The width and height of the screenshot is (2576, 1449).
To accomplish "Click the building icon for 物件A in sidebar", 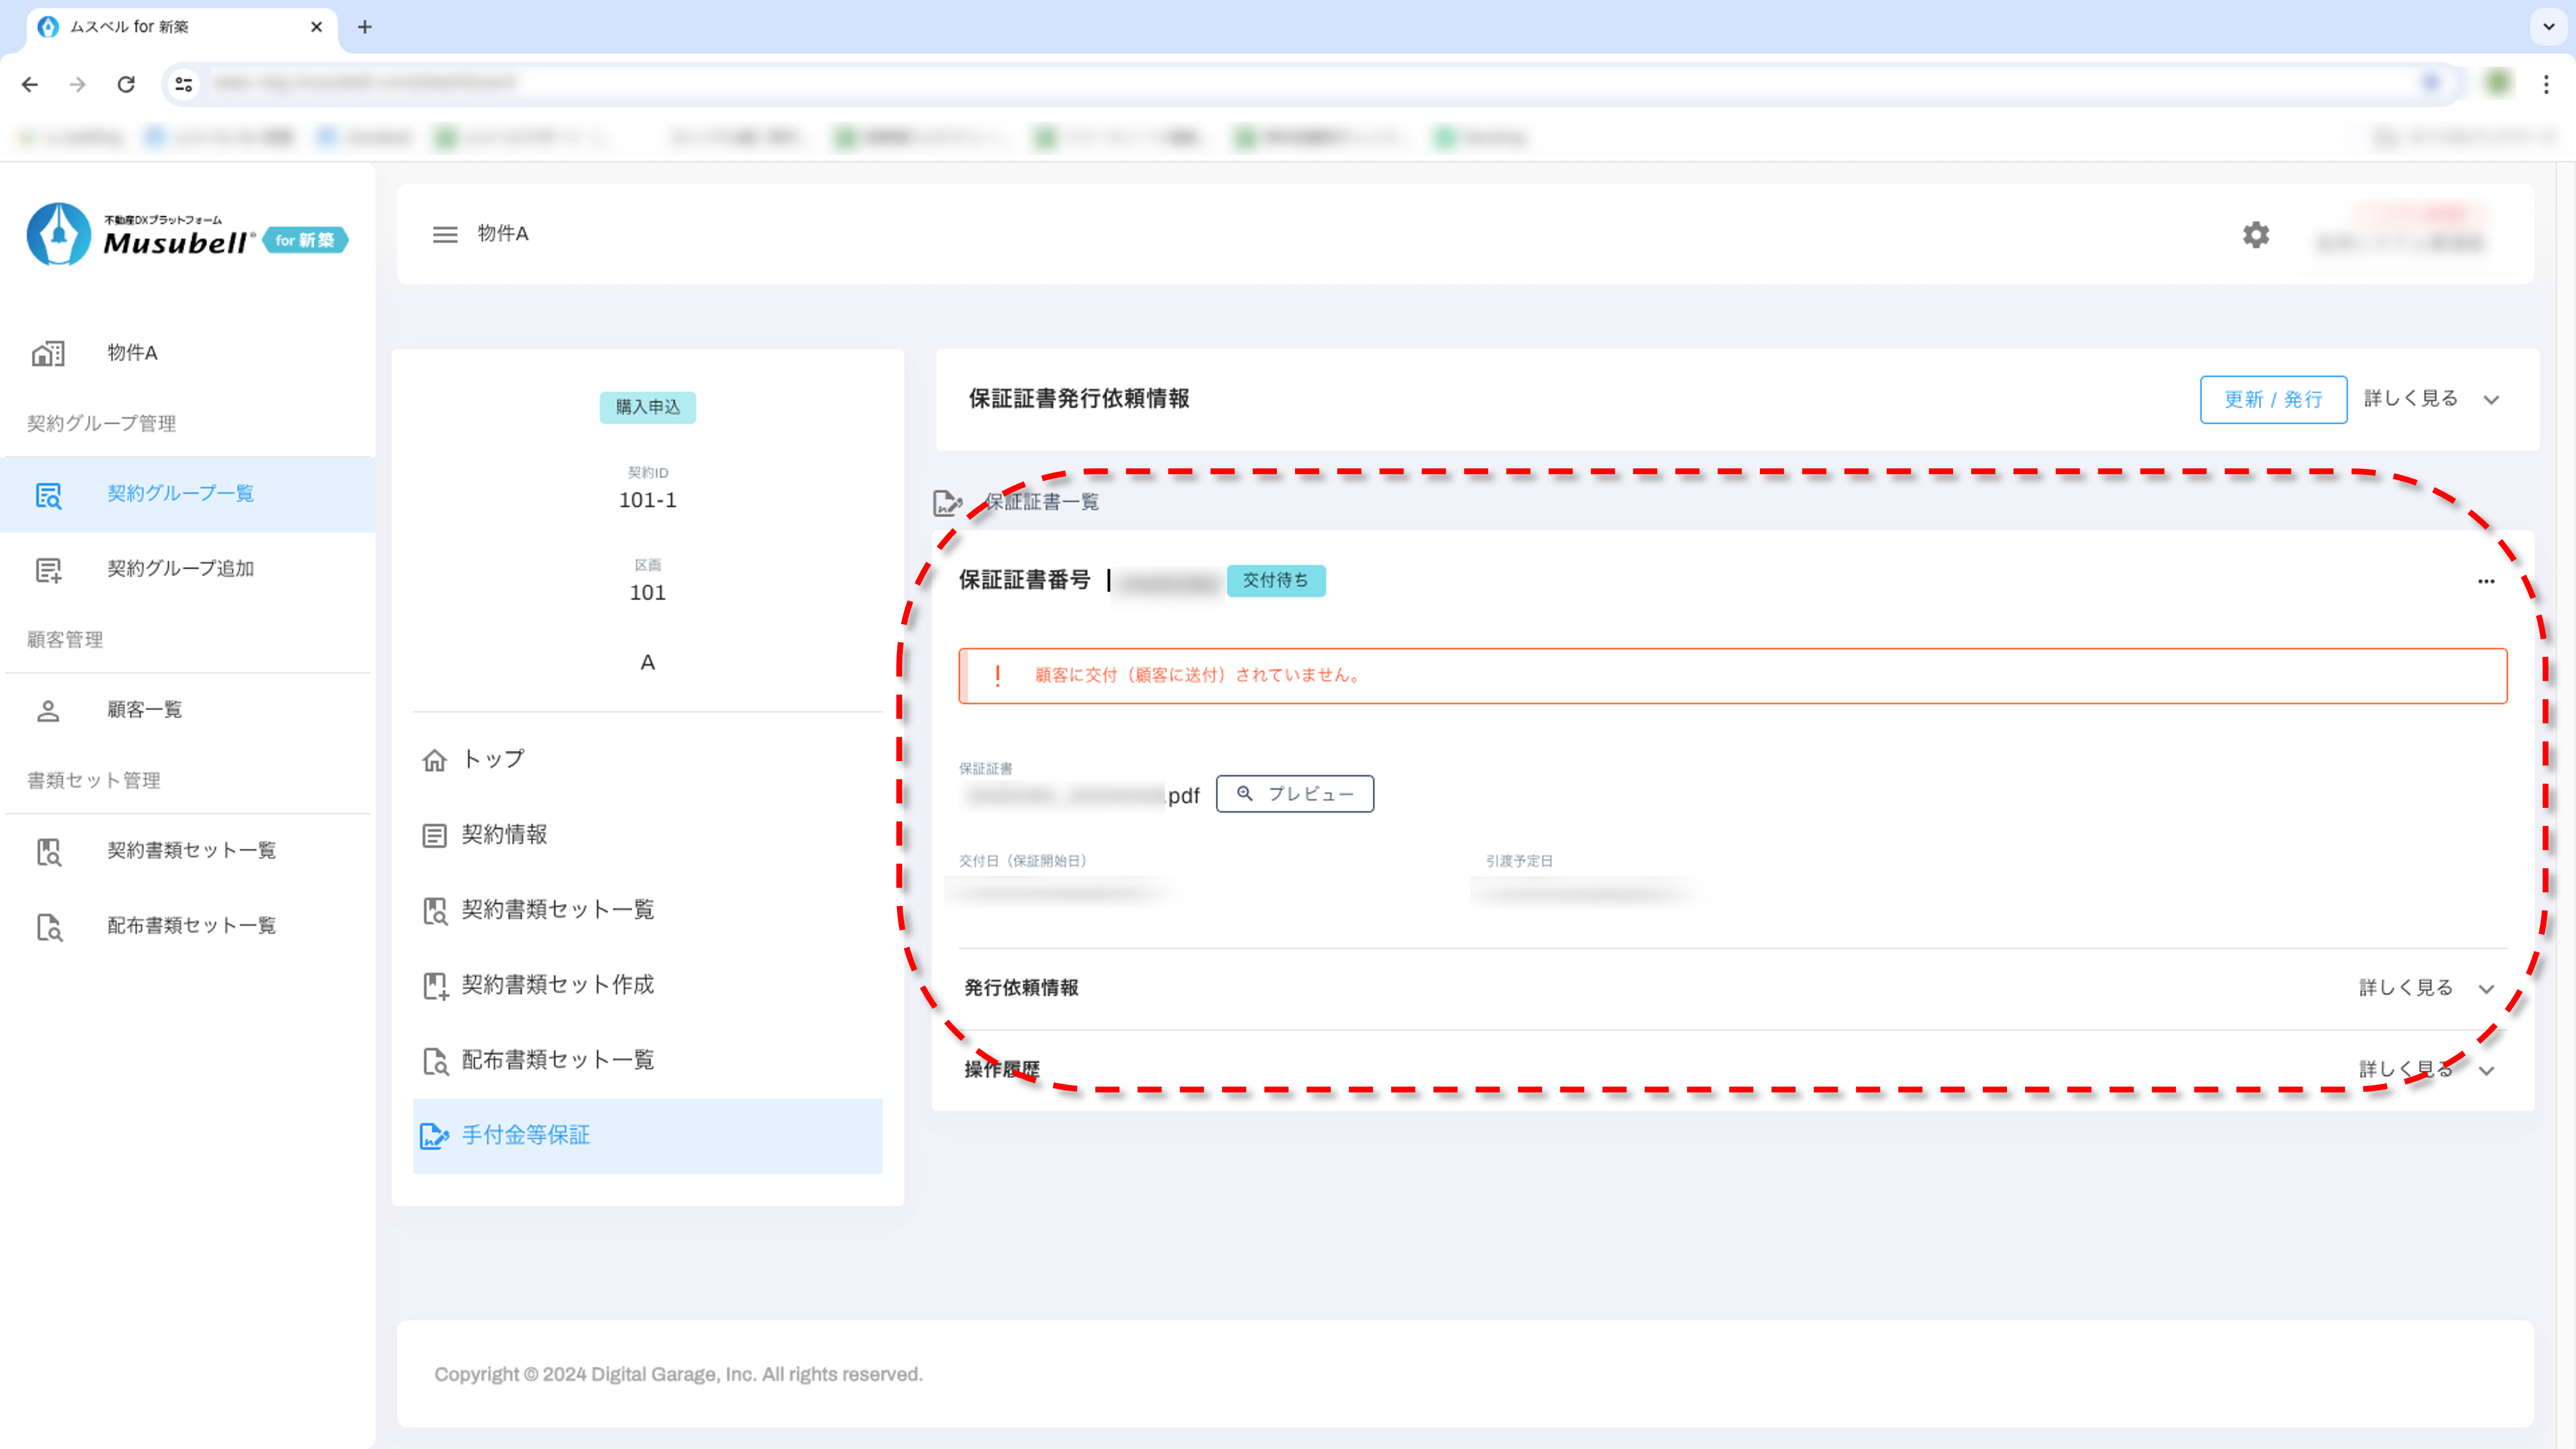I will pos(48,353).
